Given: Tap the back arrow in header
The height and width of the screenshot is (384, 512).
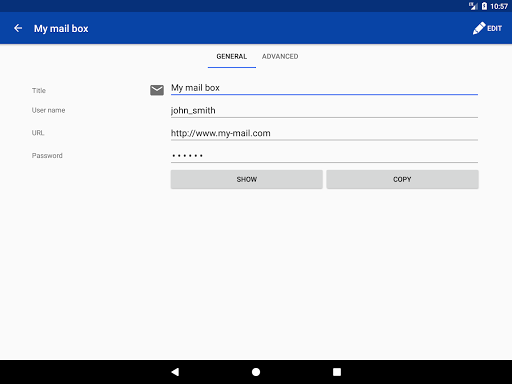Looking at the screenshot, I should (x=18, y=28).
